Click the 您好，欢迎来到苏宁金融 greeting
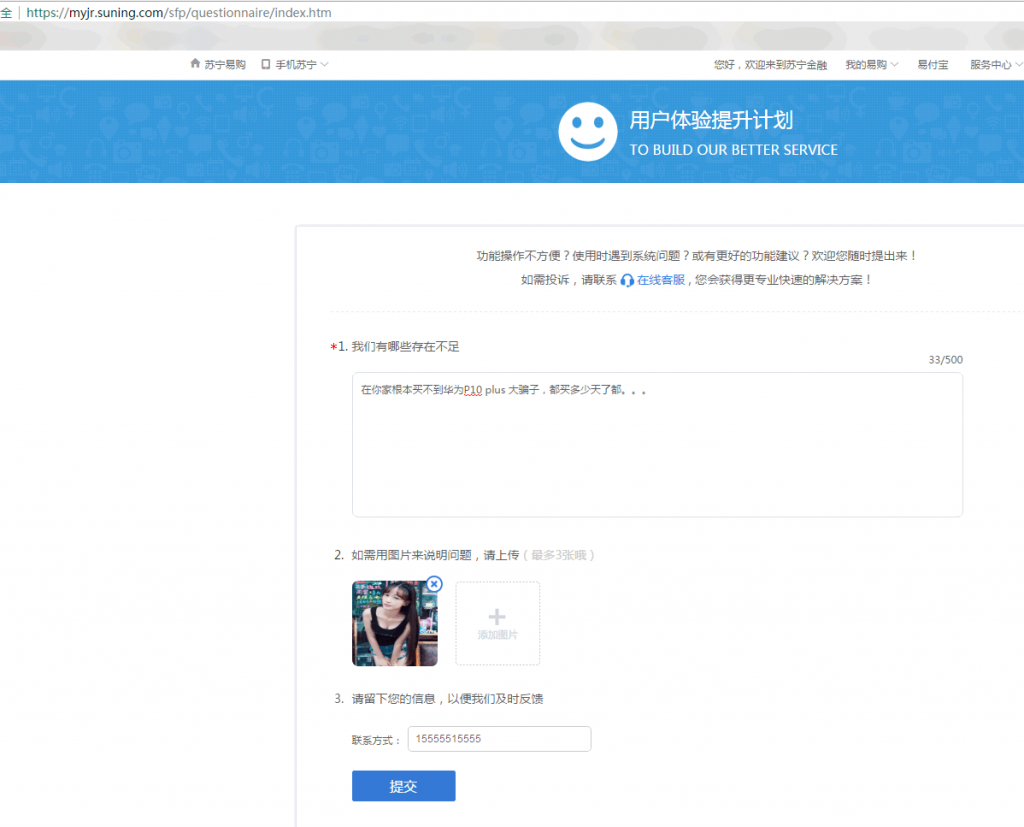Viewport: 1024px width, 827px height. pos(771,65)
